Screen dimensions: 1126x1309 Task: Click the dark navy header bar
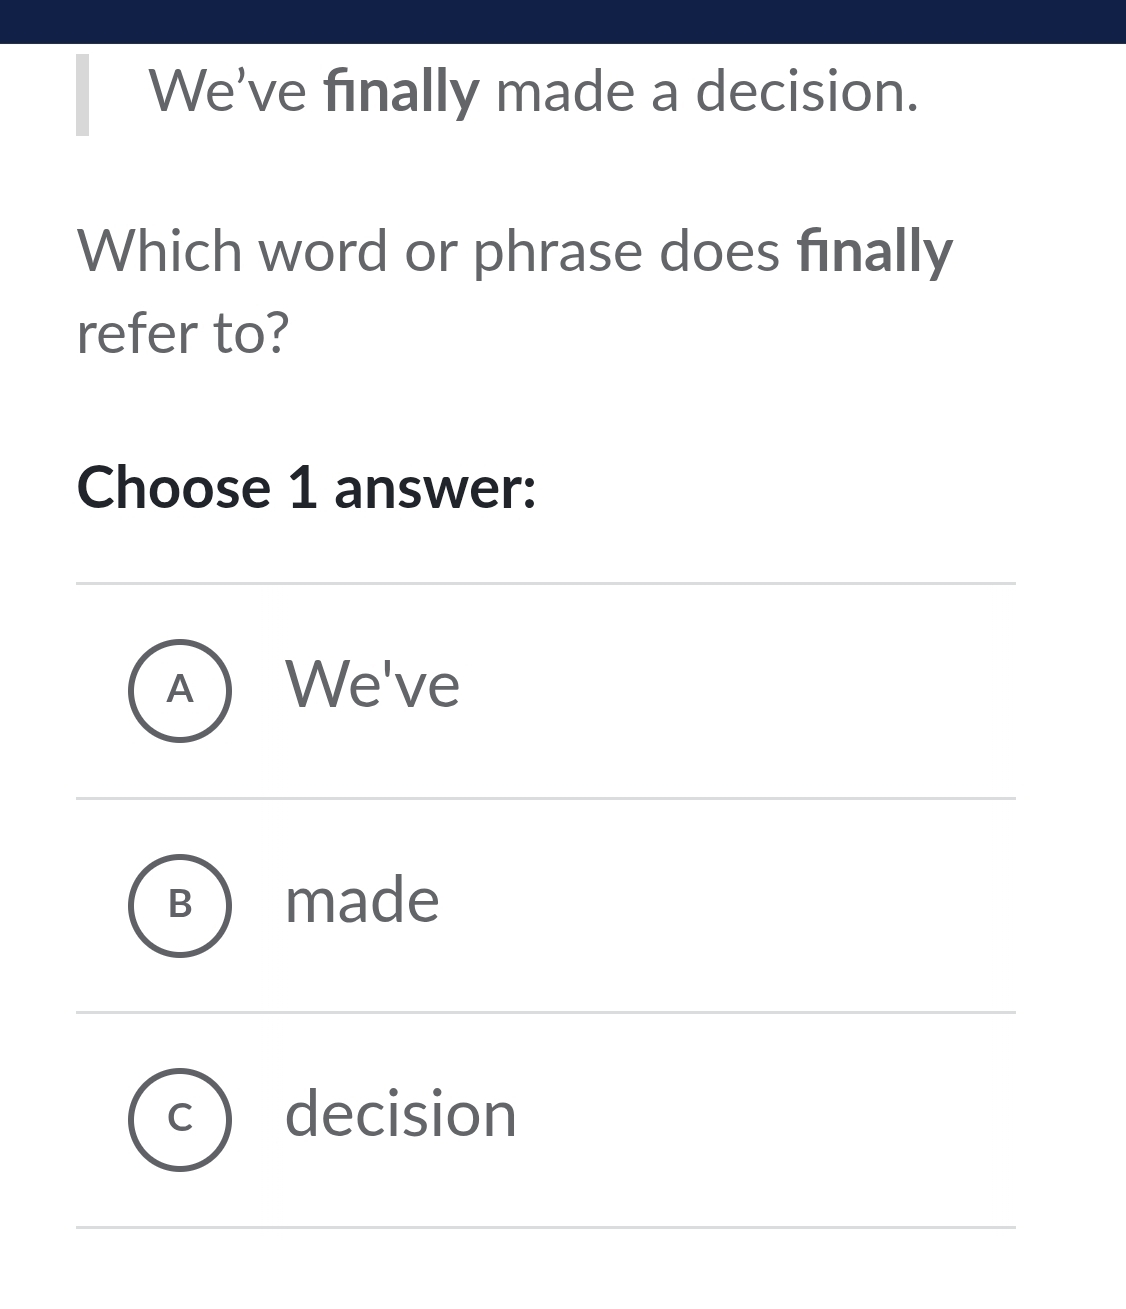563,21
